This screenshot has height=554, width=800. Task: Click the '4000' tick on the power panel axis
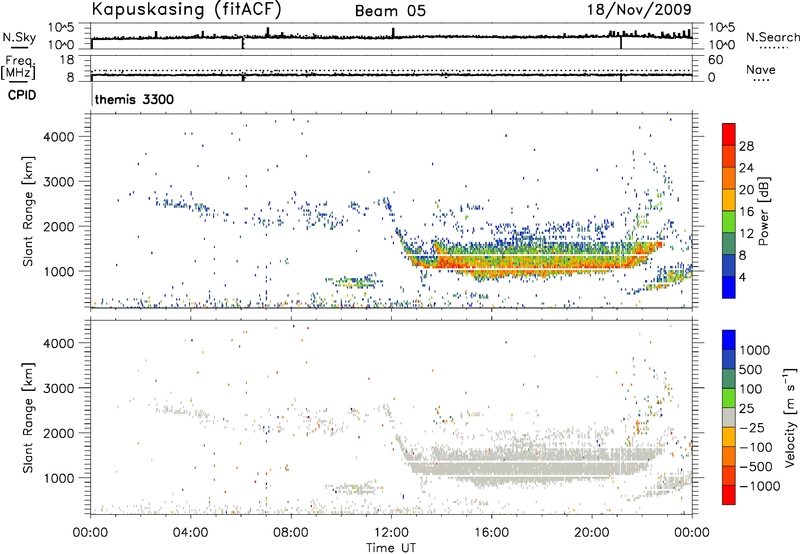pos(58,137)
